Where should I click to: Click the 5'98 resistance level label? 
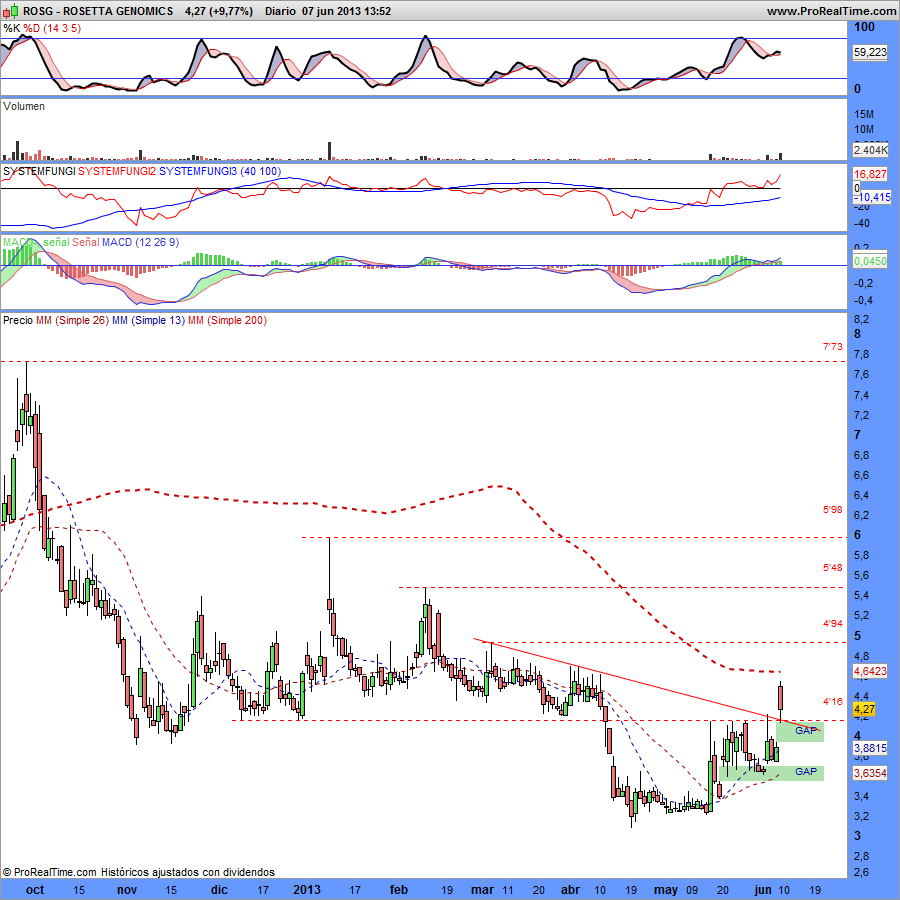click(833, 510)
